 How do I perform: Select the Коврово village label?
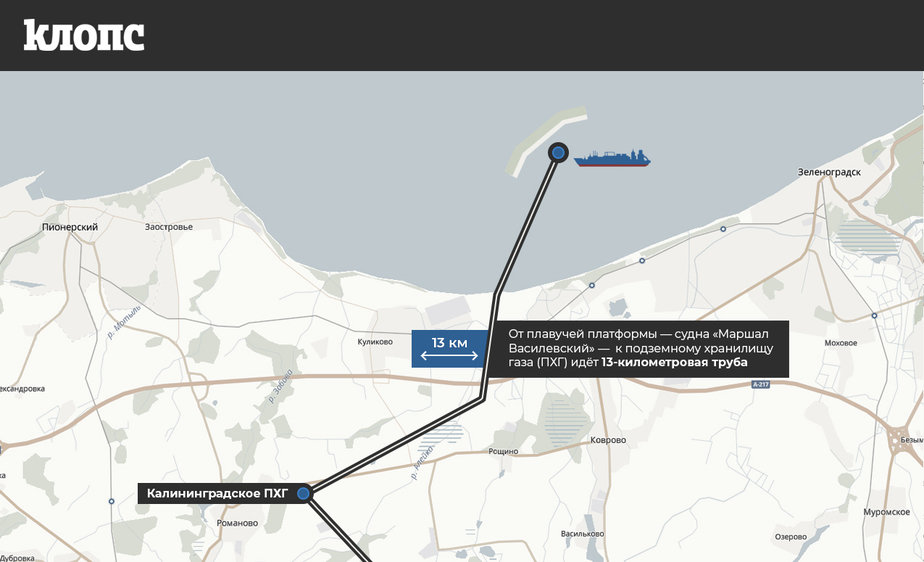pyautogui.click(x=608, y=440)
